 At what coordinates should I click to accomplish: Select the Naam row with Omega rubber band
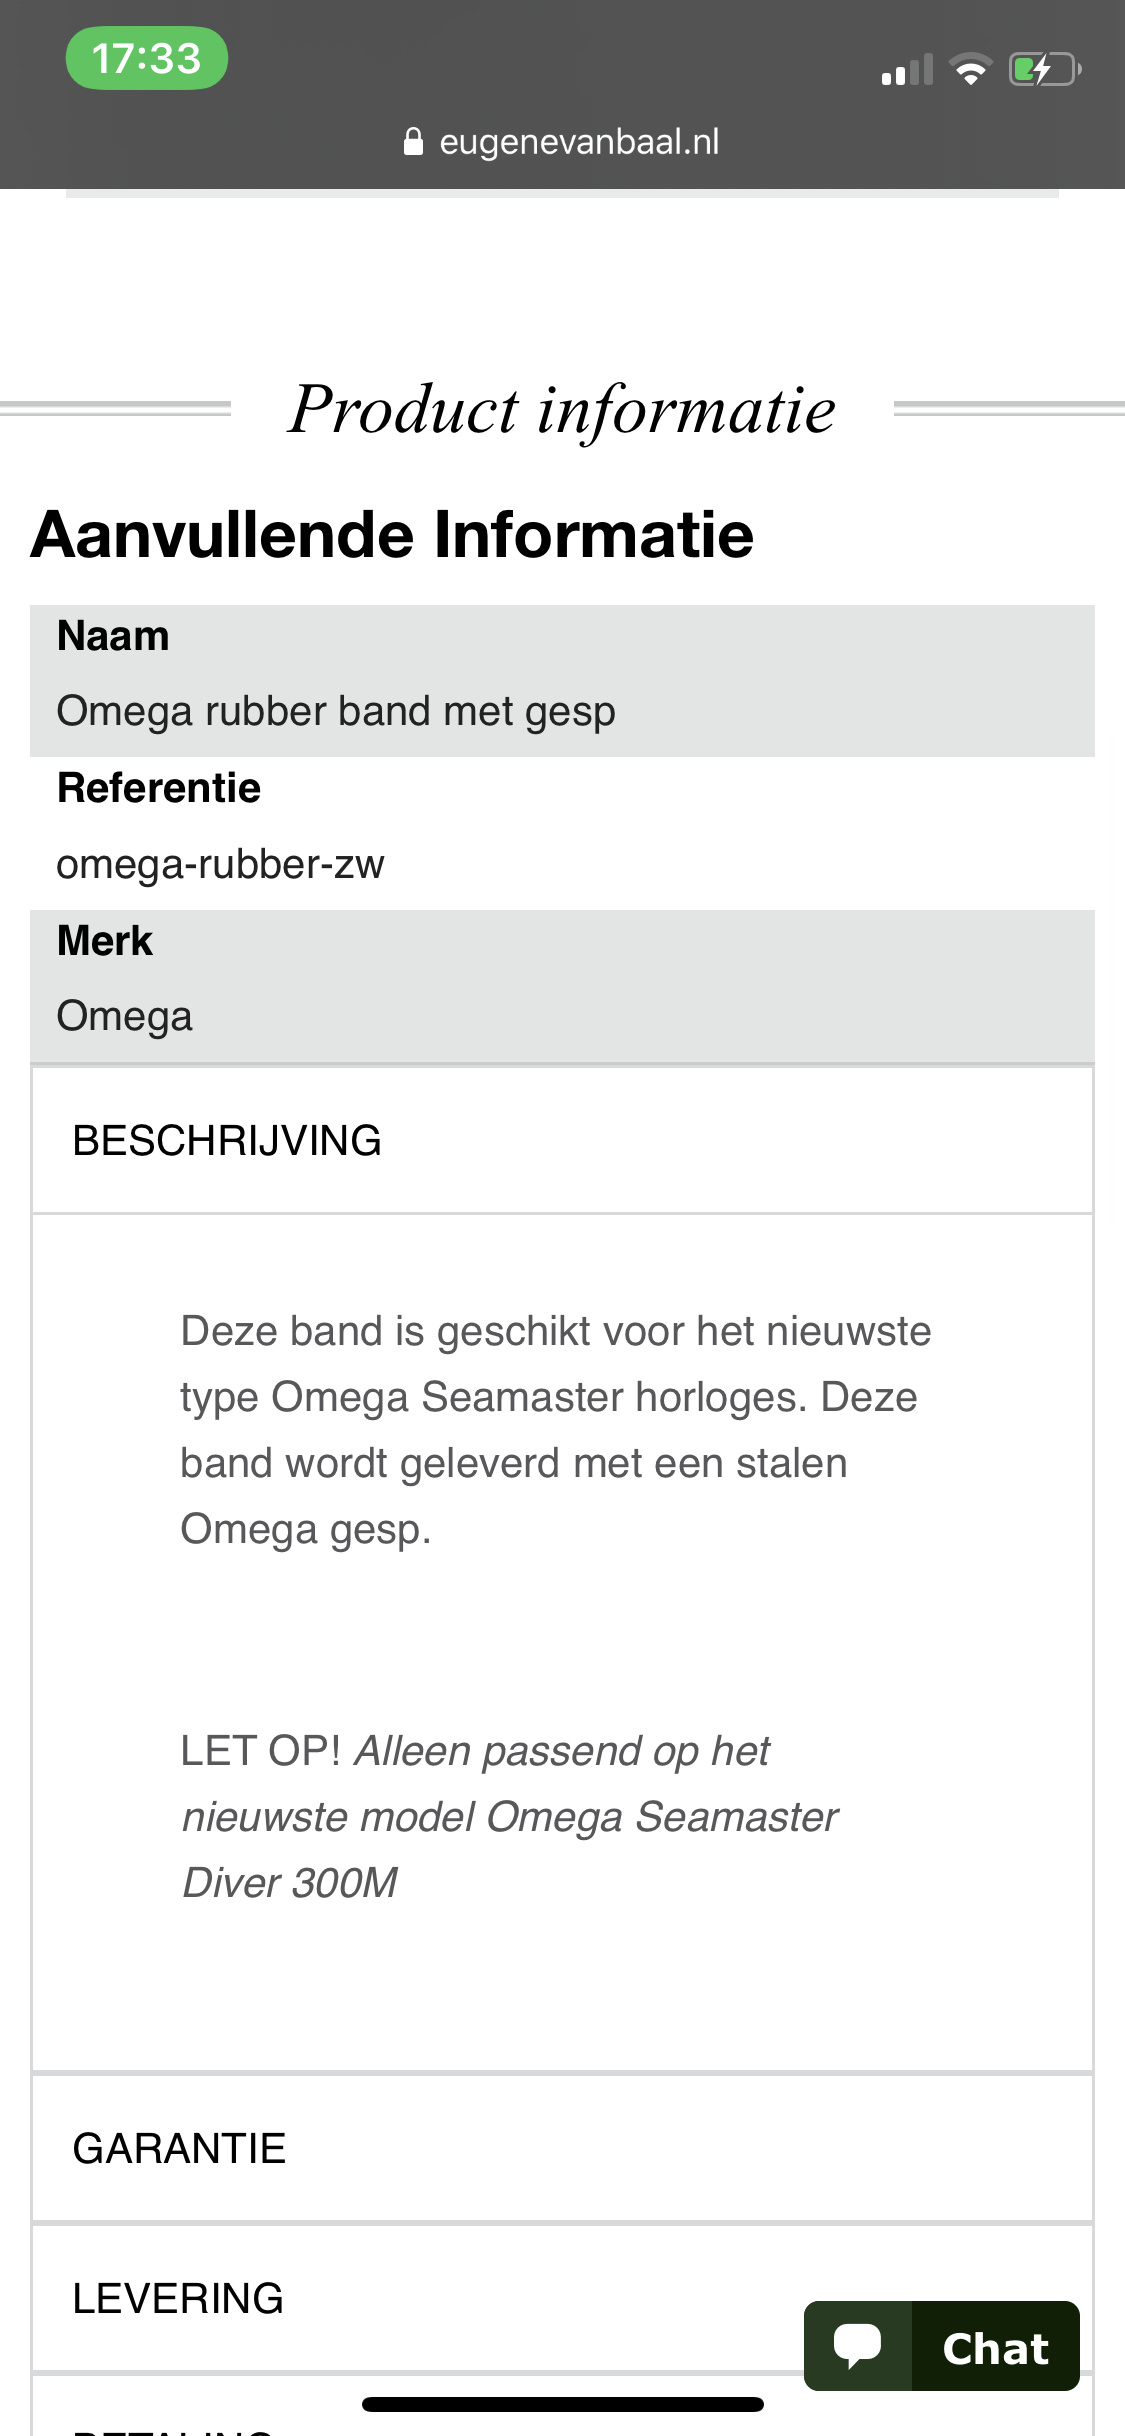[x=562, y=680]
